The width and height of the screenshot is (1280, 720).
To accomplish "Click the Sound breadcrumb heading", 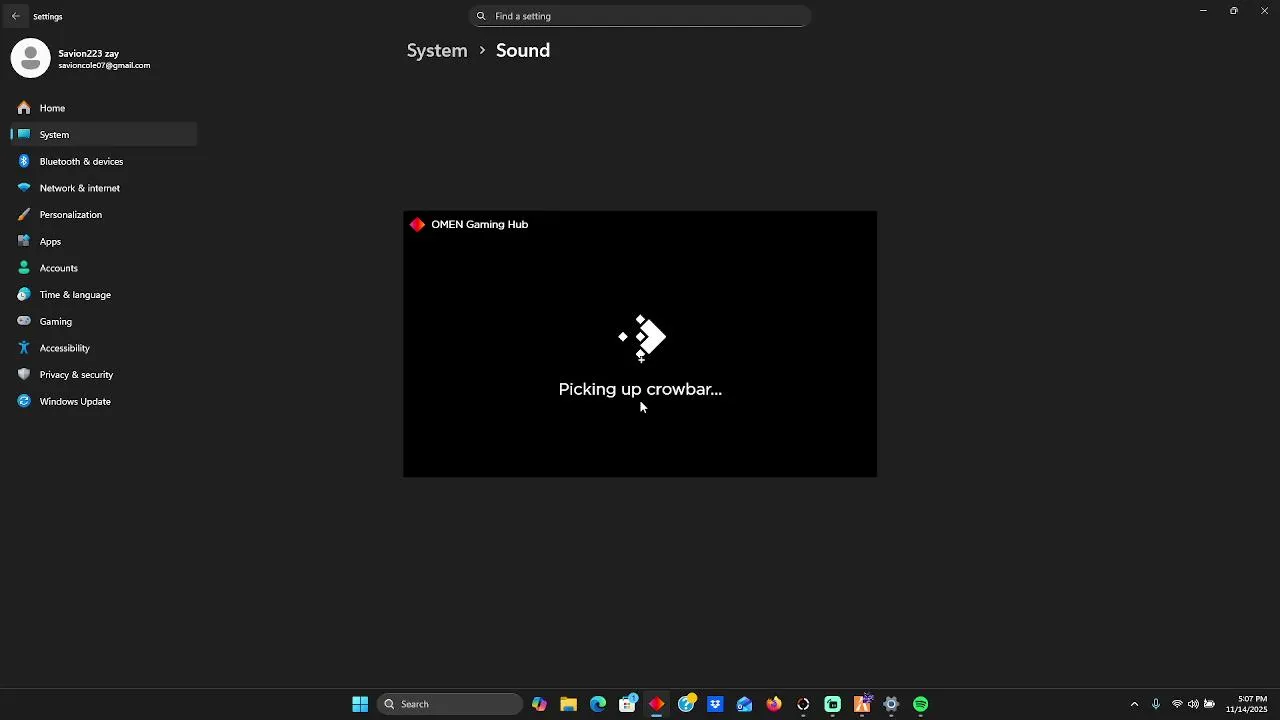I will 523,50.
